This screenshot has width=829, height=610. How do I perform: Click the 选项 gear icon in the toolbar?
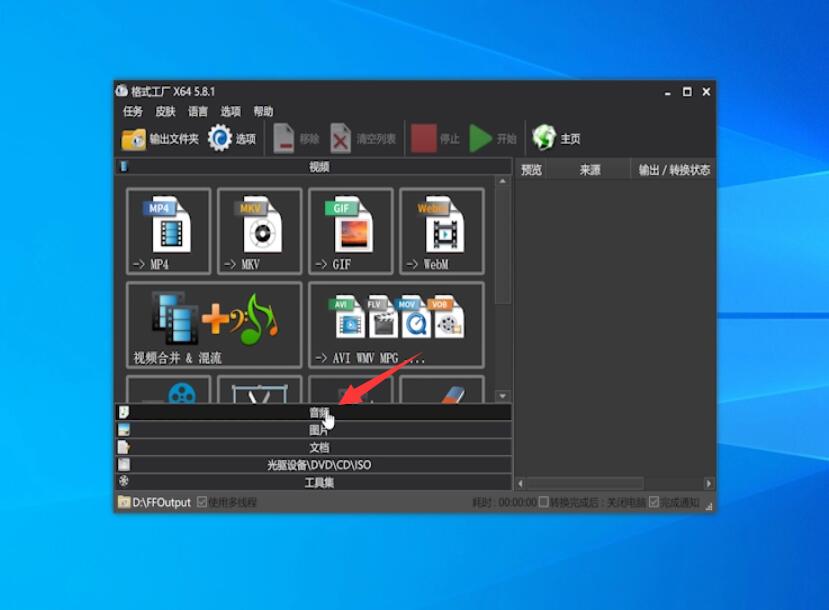click(x=219, y=138)
